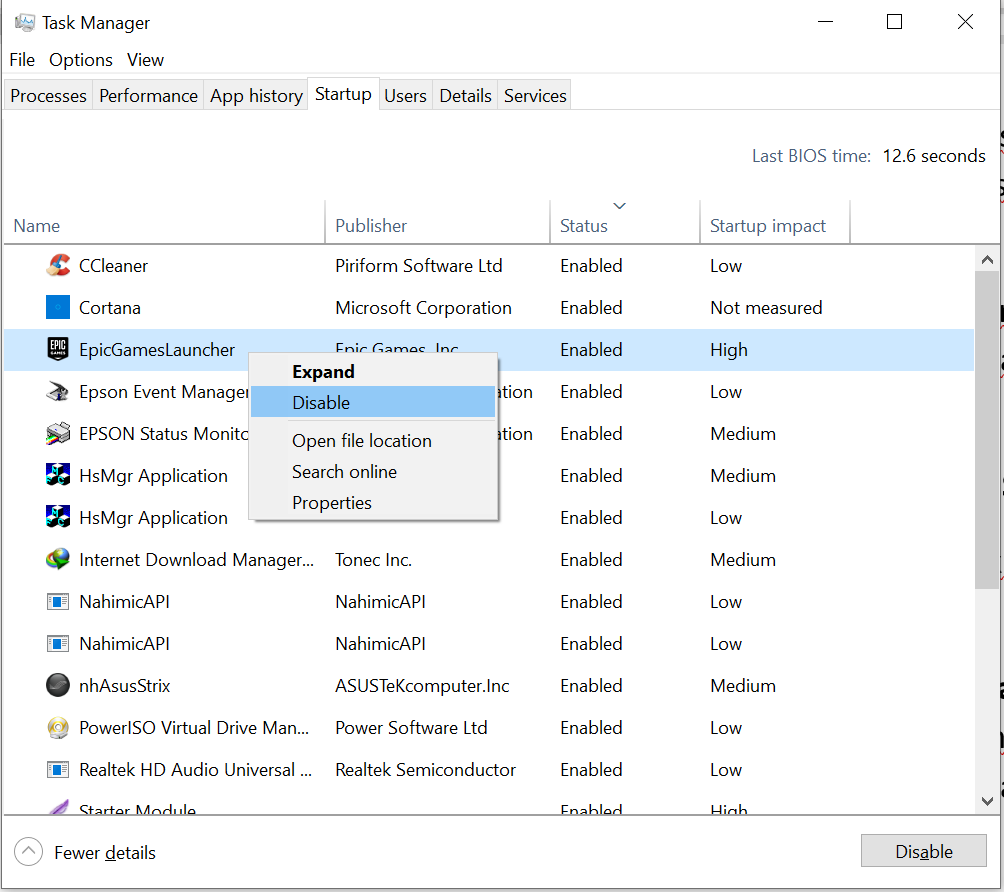Screen dimensions: 1004x892
Task: Click publisher Power Software Ltd
Action: click(x=411, y=727)
